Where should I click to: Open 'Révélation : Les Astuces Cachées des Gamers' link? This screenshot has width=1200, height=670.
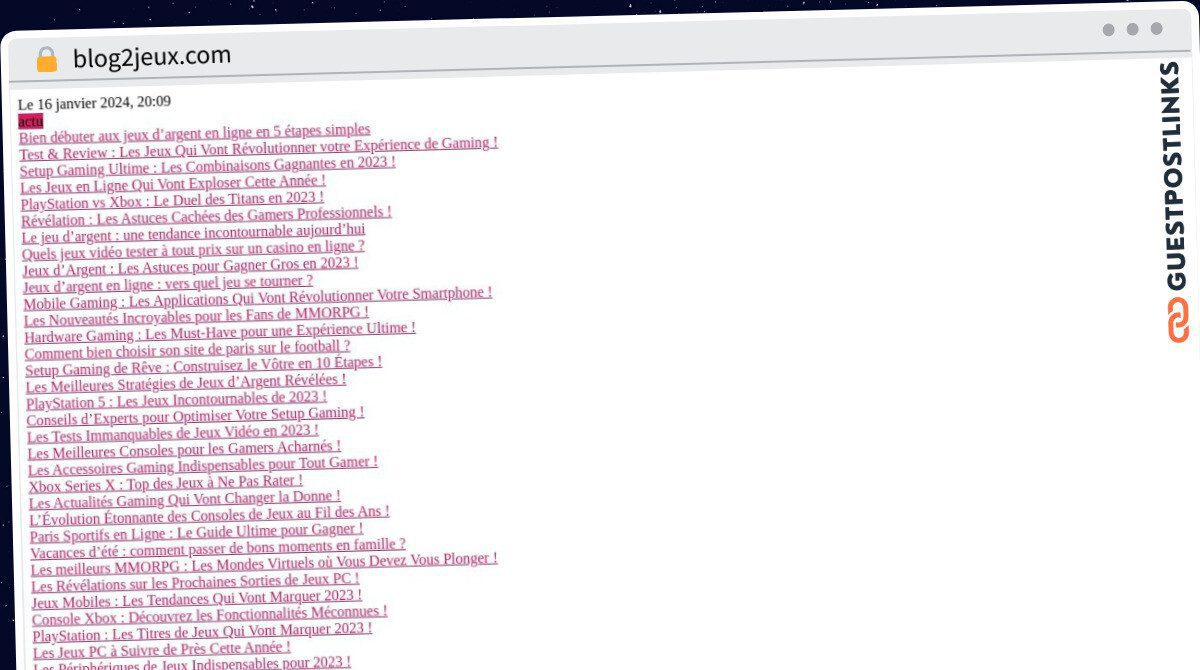coord(207,217)
